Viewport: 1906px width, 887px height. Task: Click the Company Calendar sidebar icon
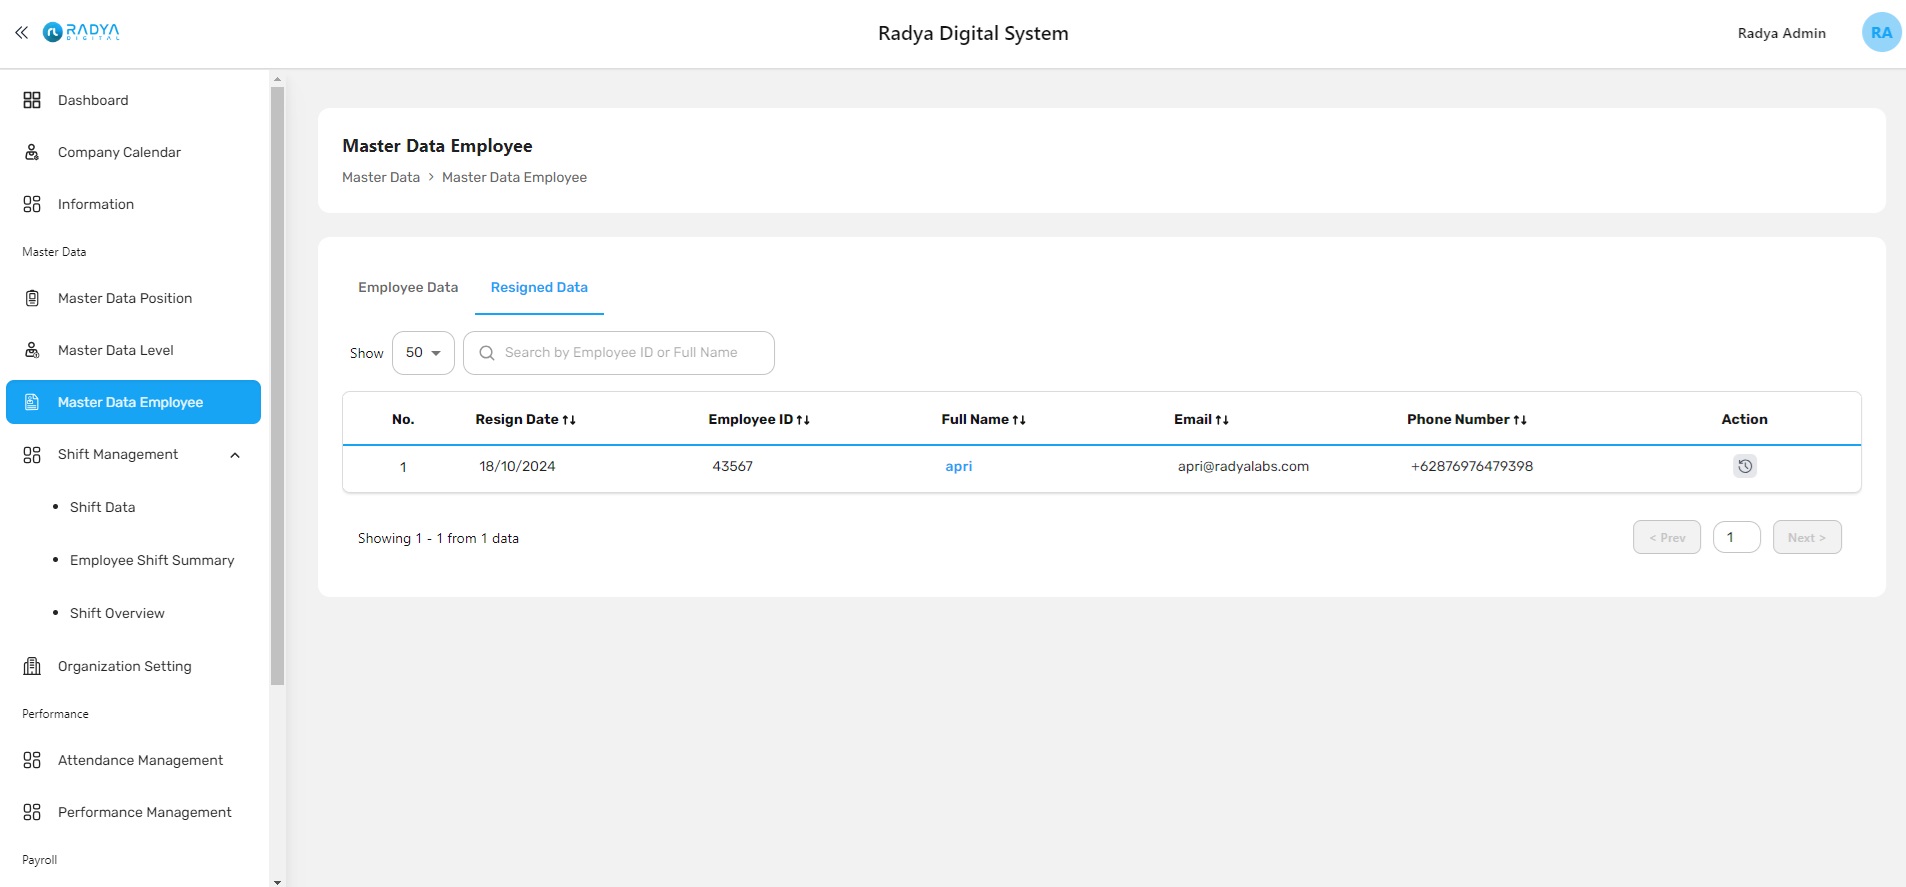(x=32, y=152)
